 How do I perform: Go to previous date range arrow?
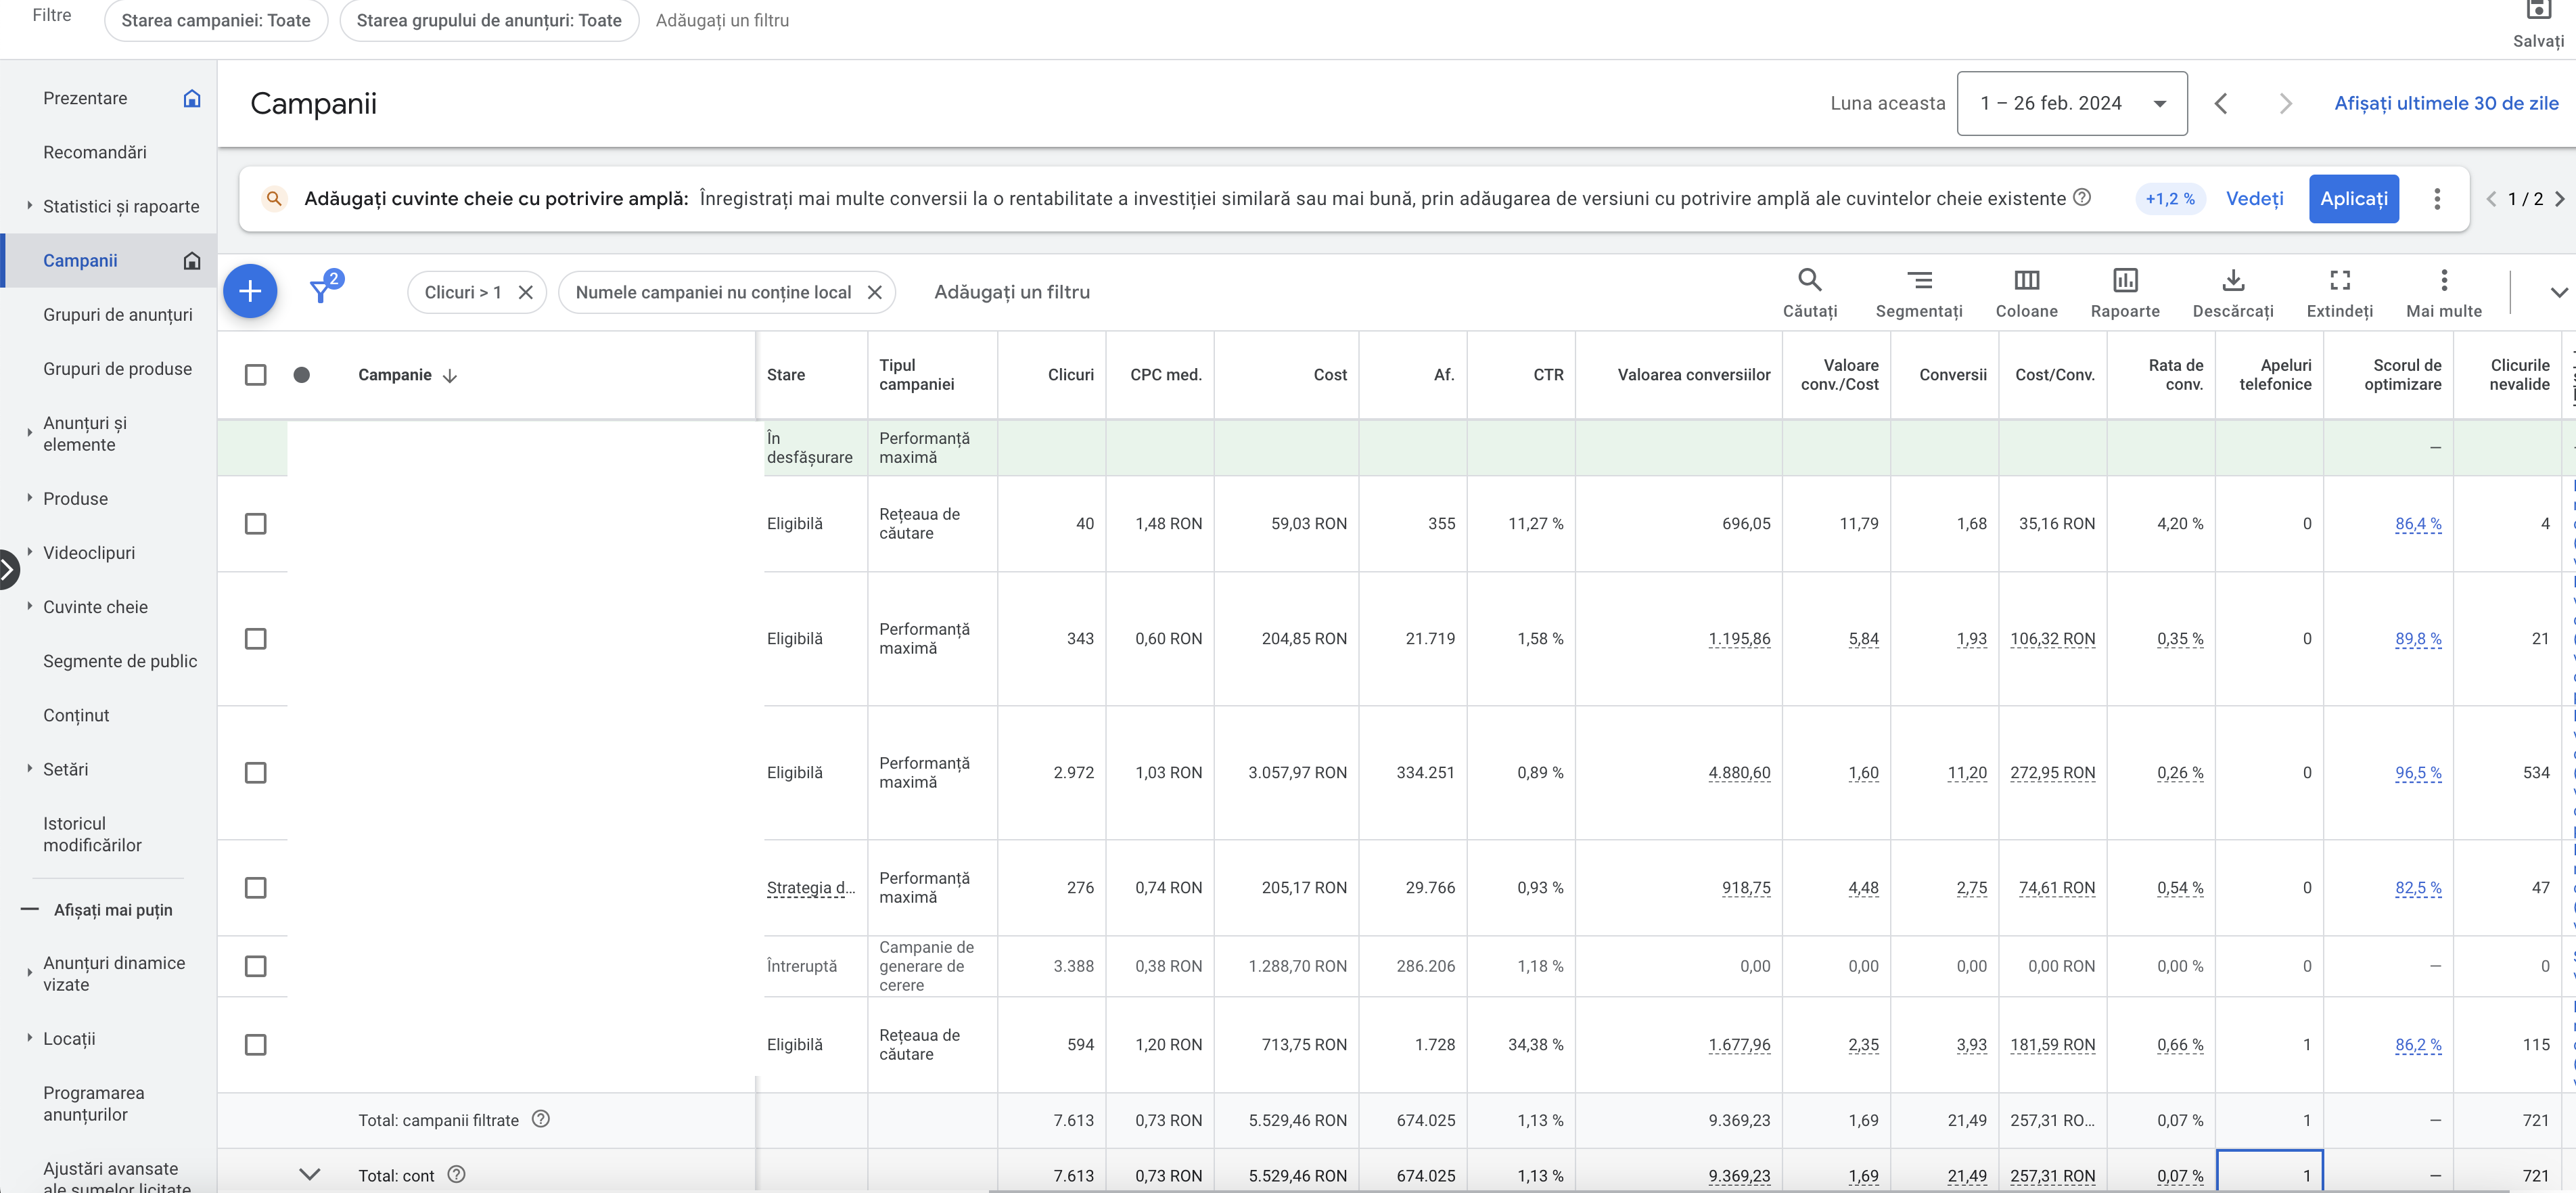coord(2220,103)
